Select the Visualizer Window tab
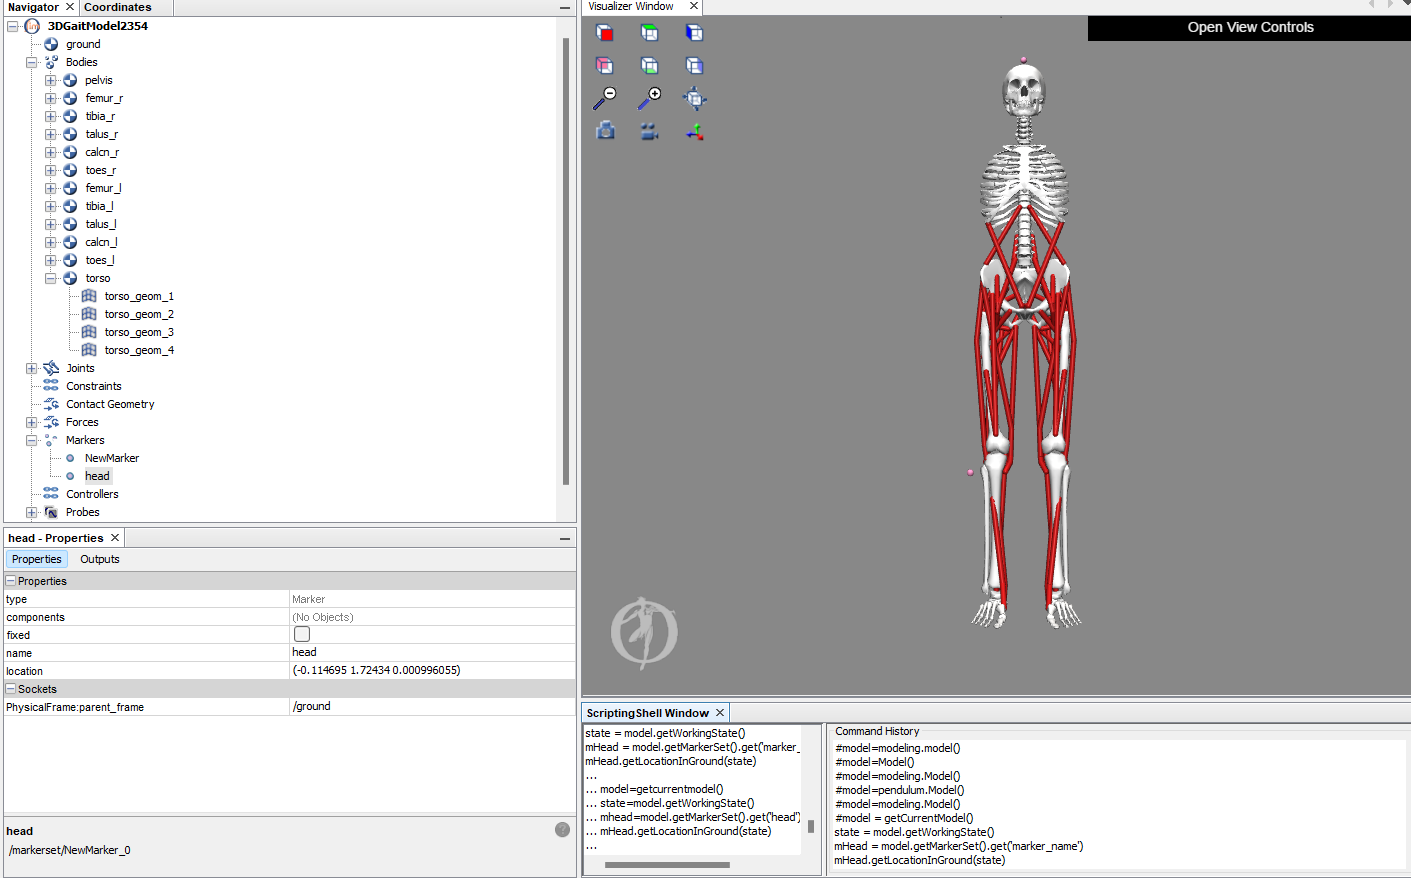The height and width of the screenshot is (878, 1411). (631, 6)
